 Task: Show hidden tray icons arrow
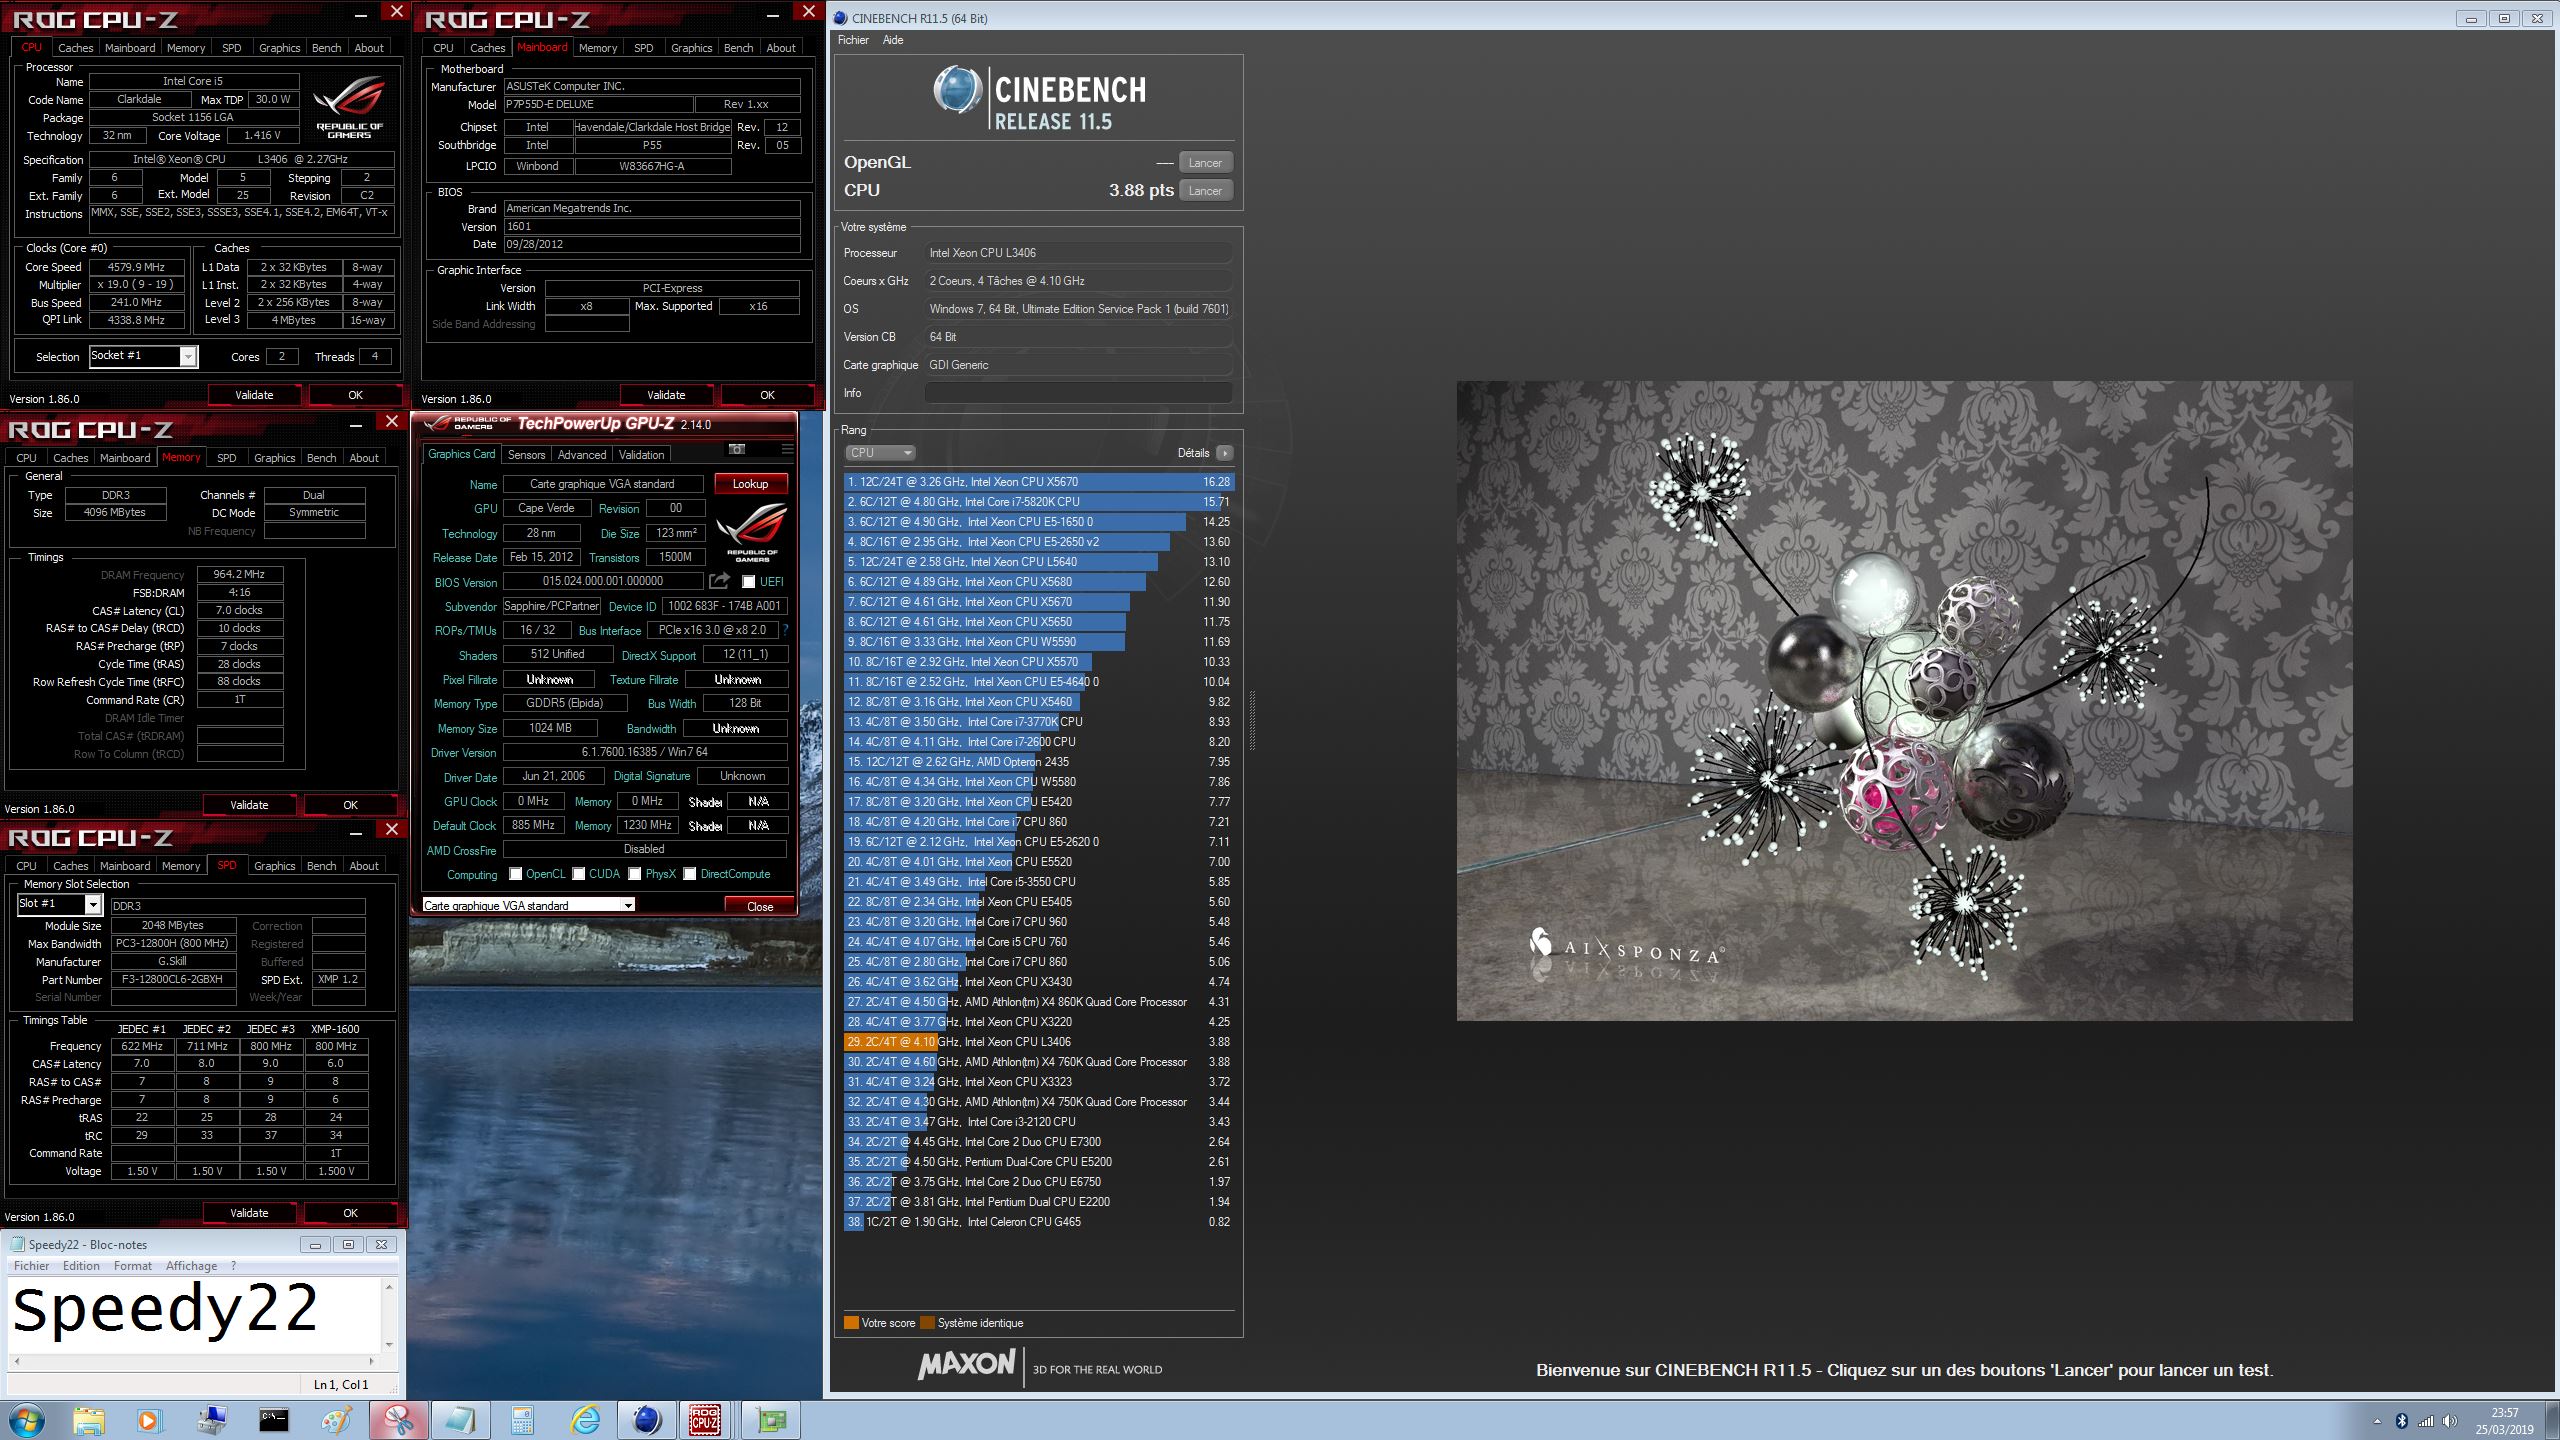[x=2377, y=1421]
